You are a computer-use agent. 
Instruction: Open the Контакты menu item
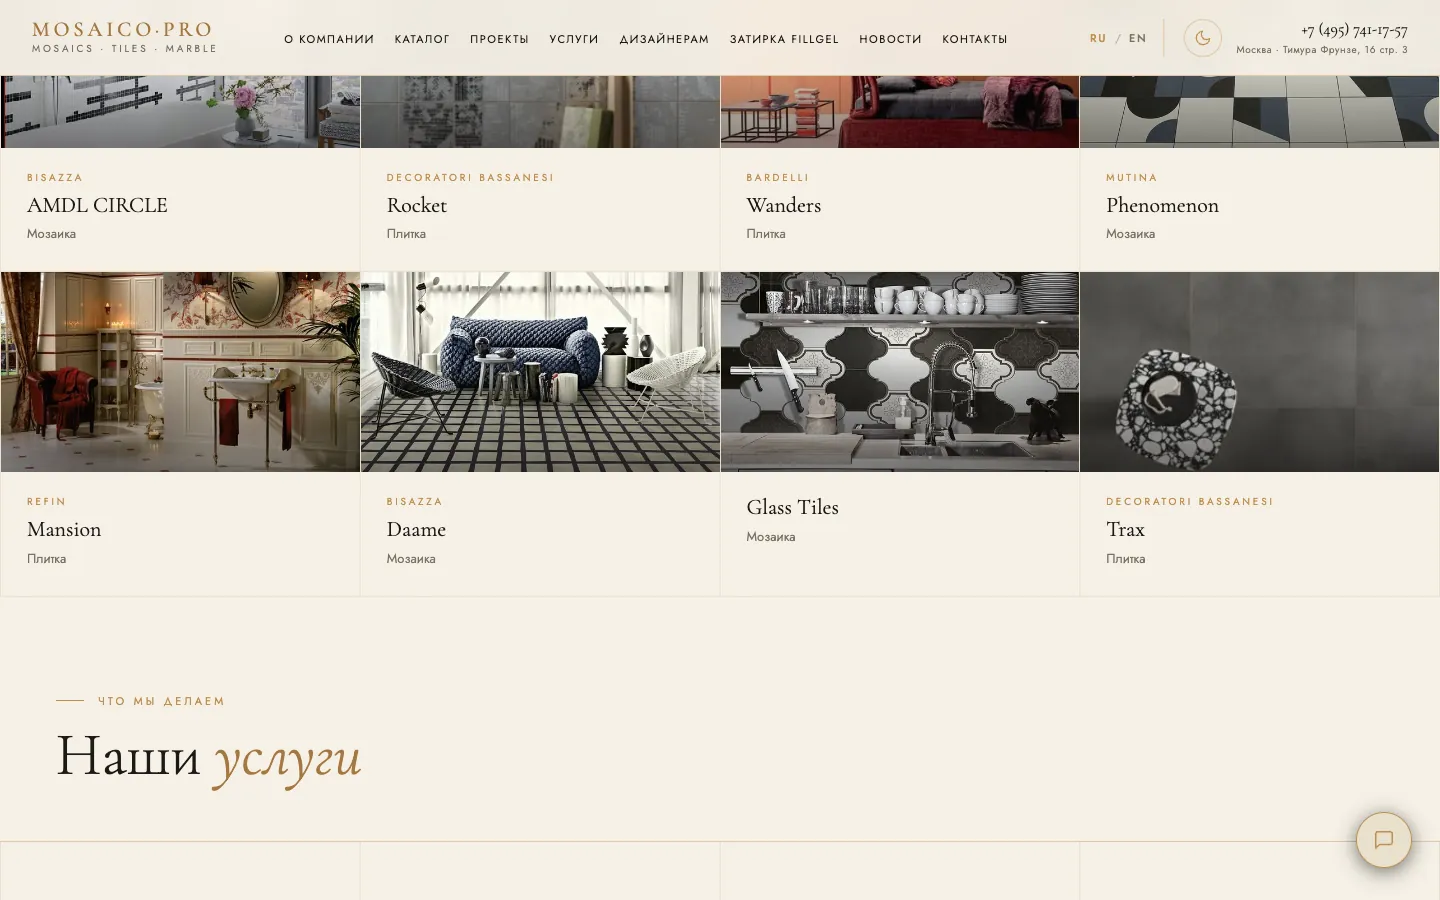[975, 39]
